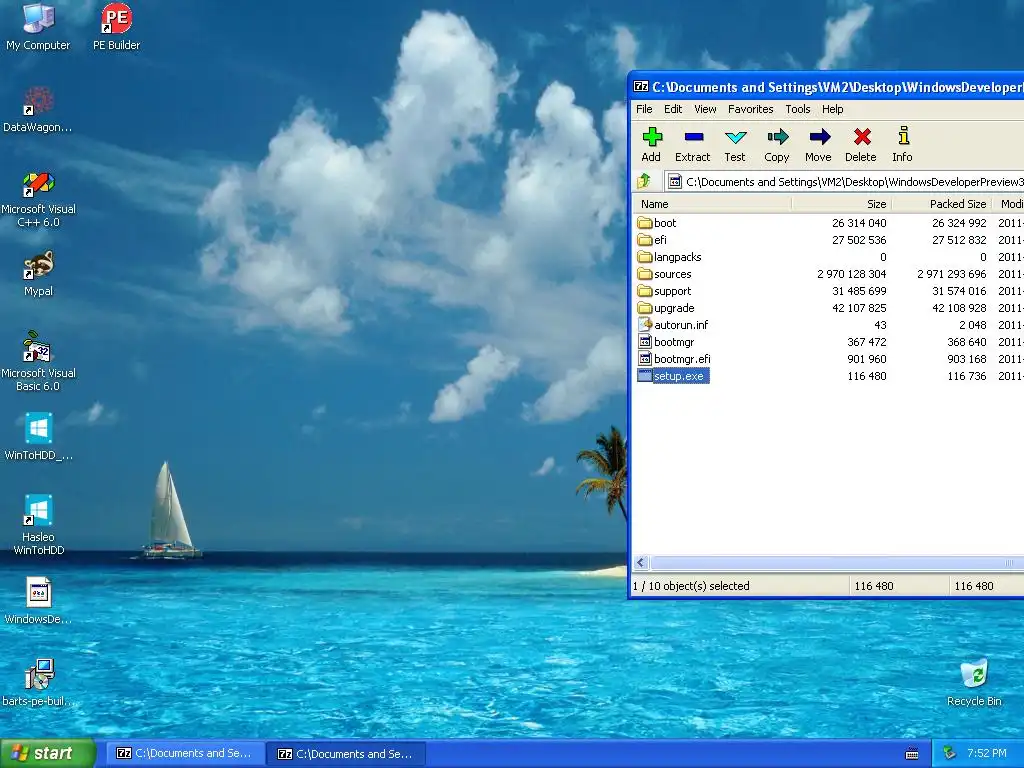
Task: Click the 7-Zip address path field
Action: click(x=844, y=182)
